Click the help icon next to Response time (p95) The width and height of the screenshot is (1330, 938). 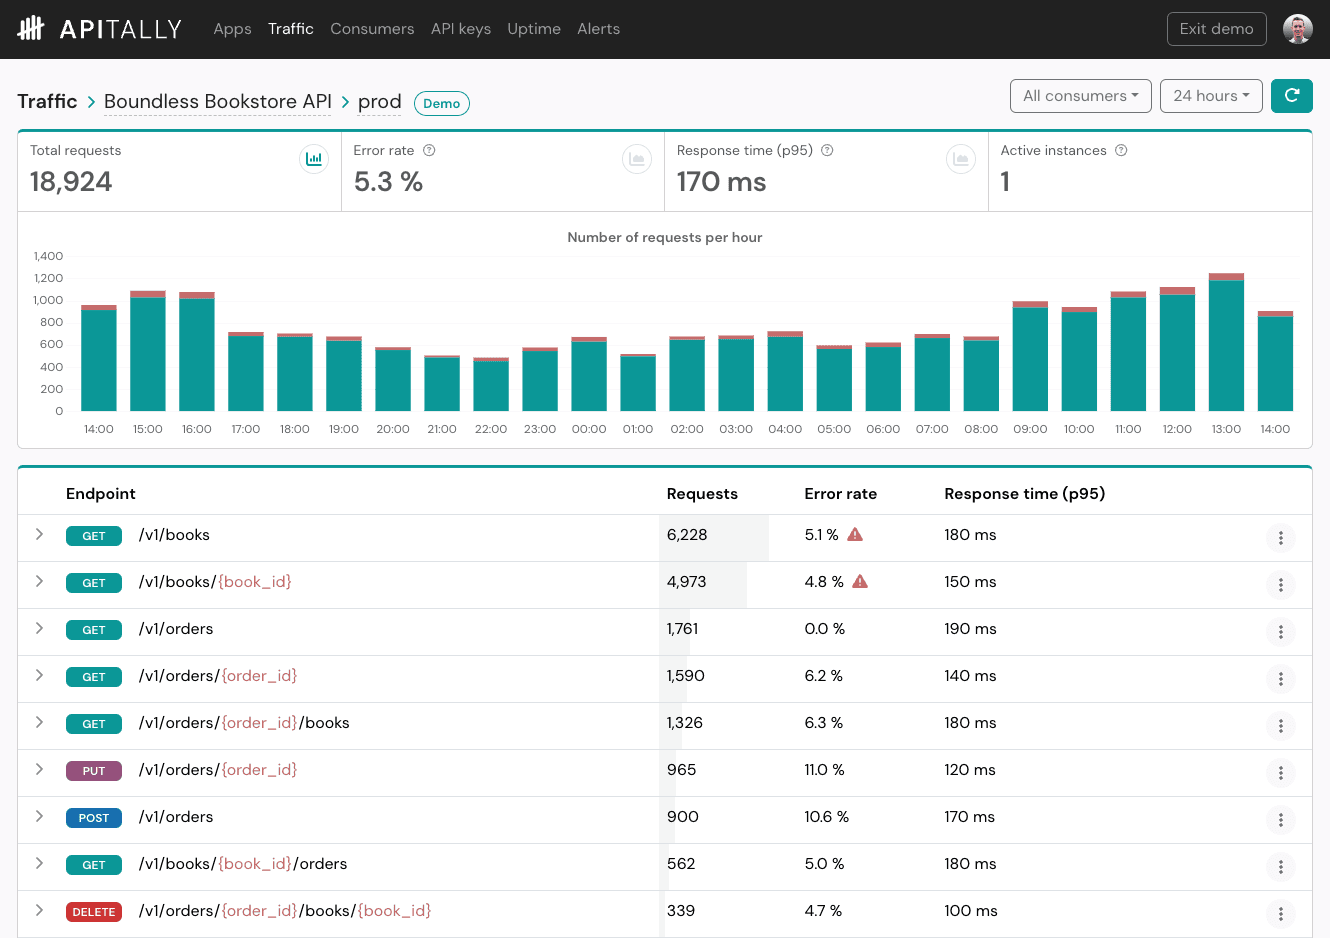pyautogui.click(x=825, y=150)
